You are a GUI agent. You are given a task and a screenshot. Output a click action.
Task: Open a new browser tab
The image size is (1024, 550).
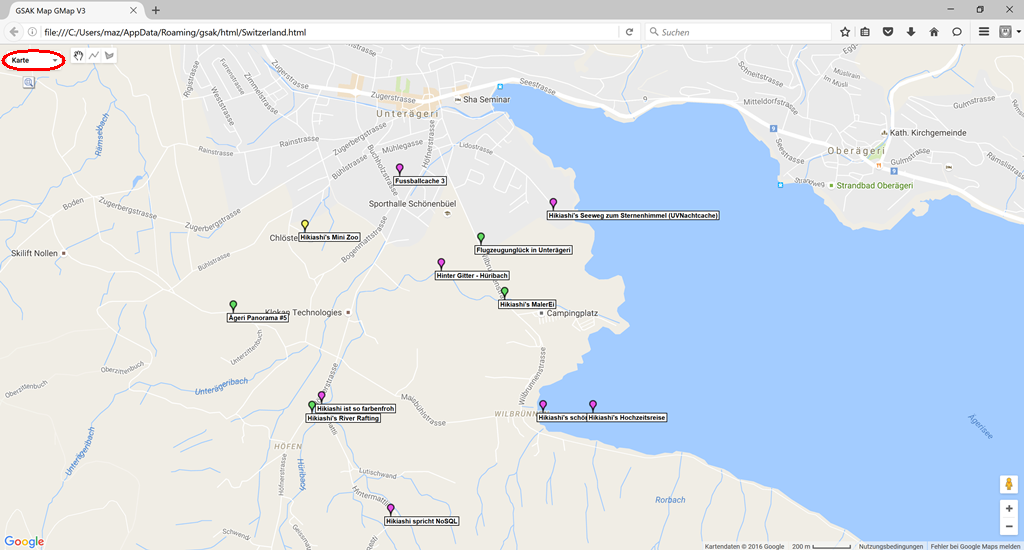155,10
